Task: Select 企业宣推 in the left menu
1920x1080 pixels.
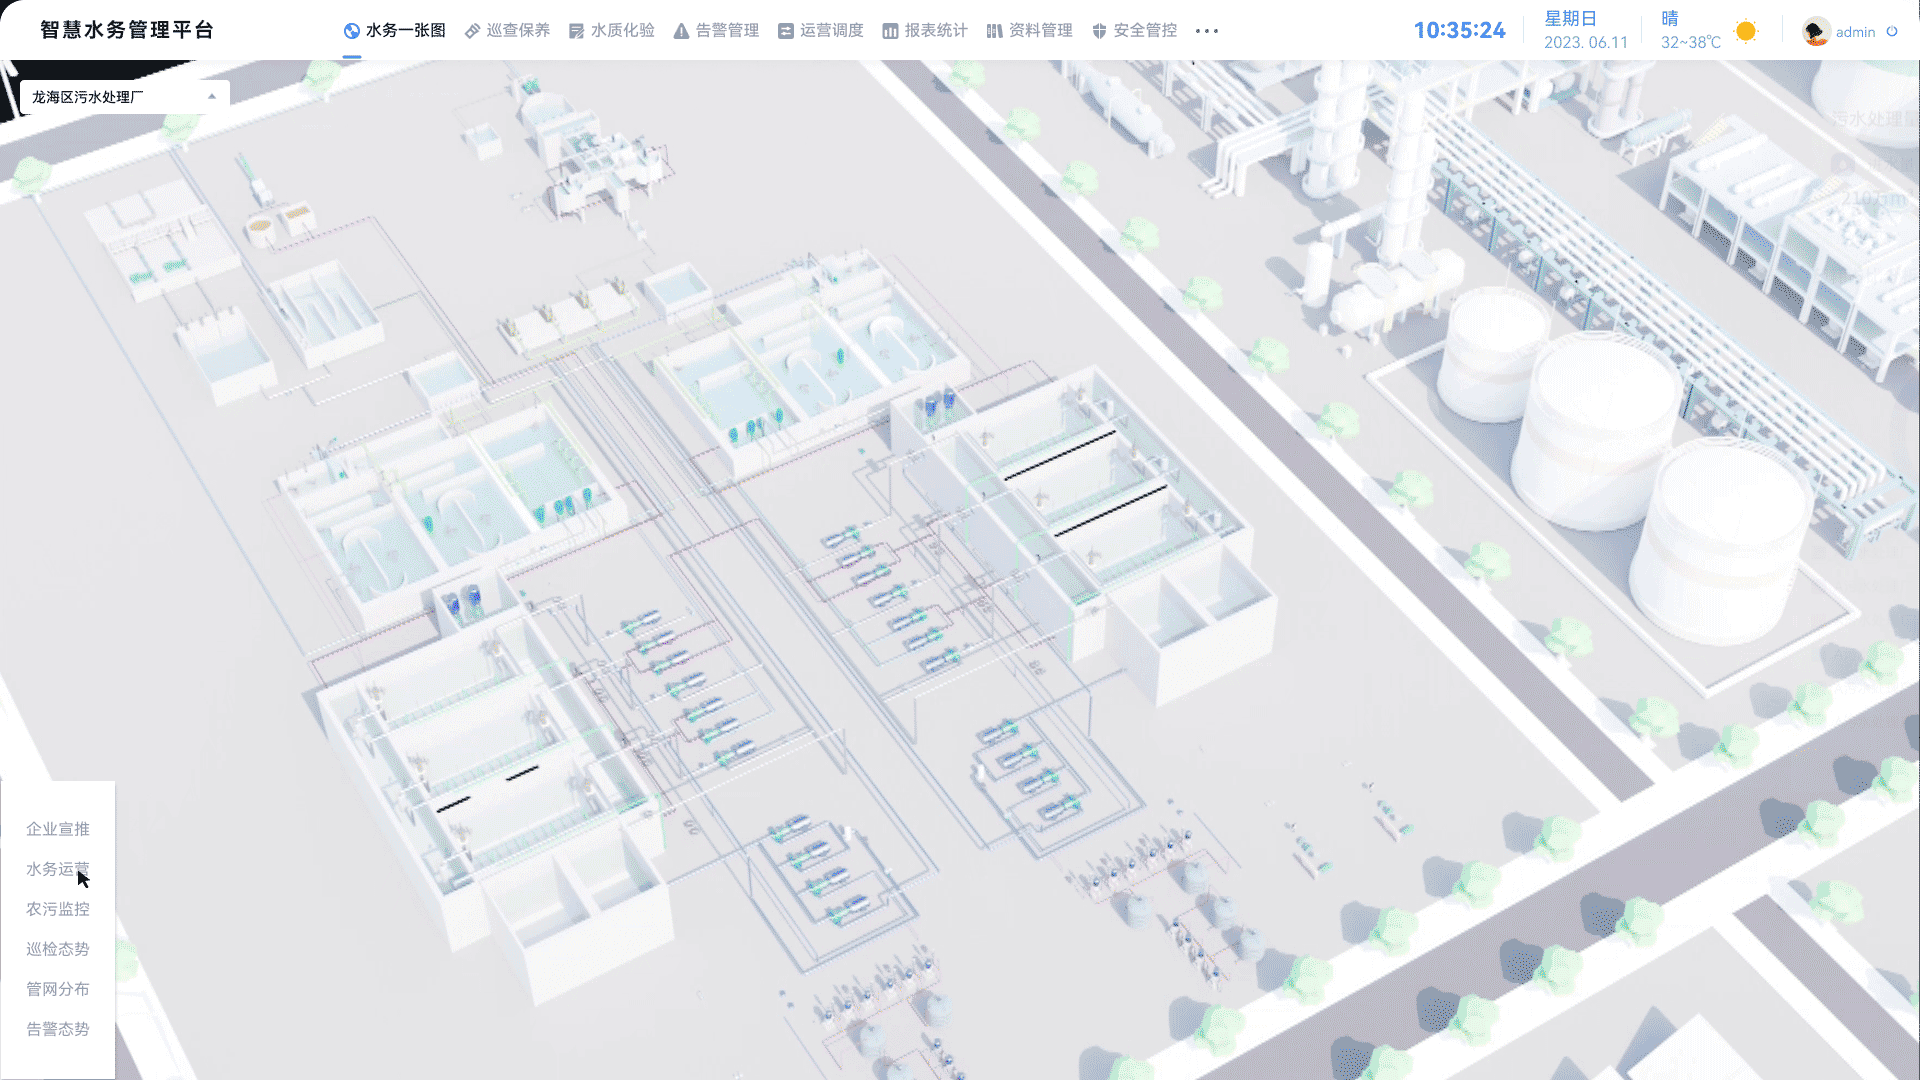Action: (58, 829)
